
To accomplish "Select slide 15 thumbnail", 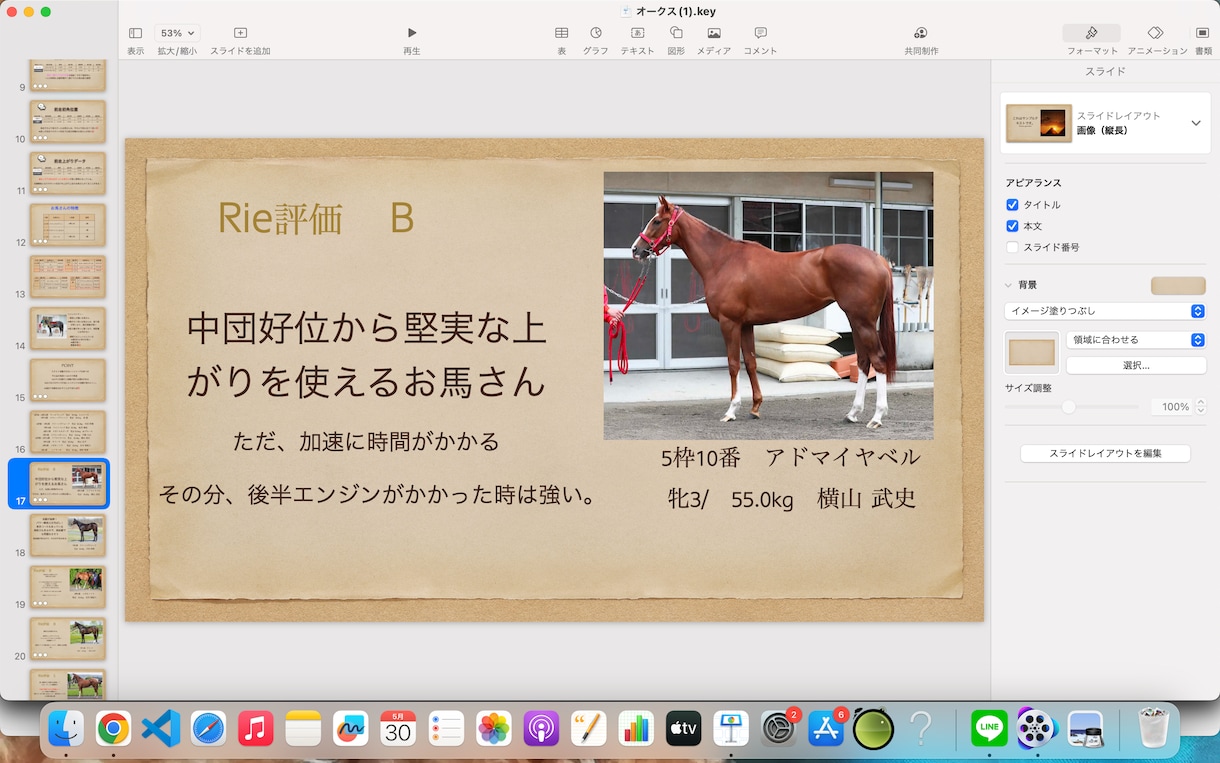I will tap(68, 380).
